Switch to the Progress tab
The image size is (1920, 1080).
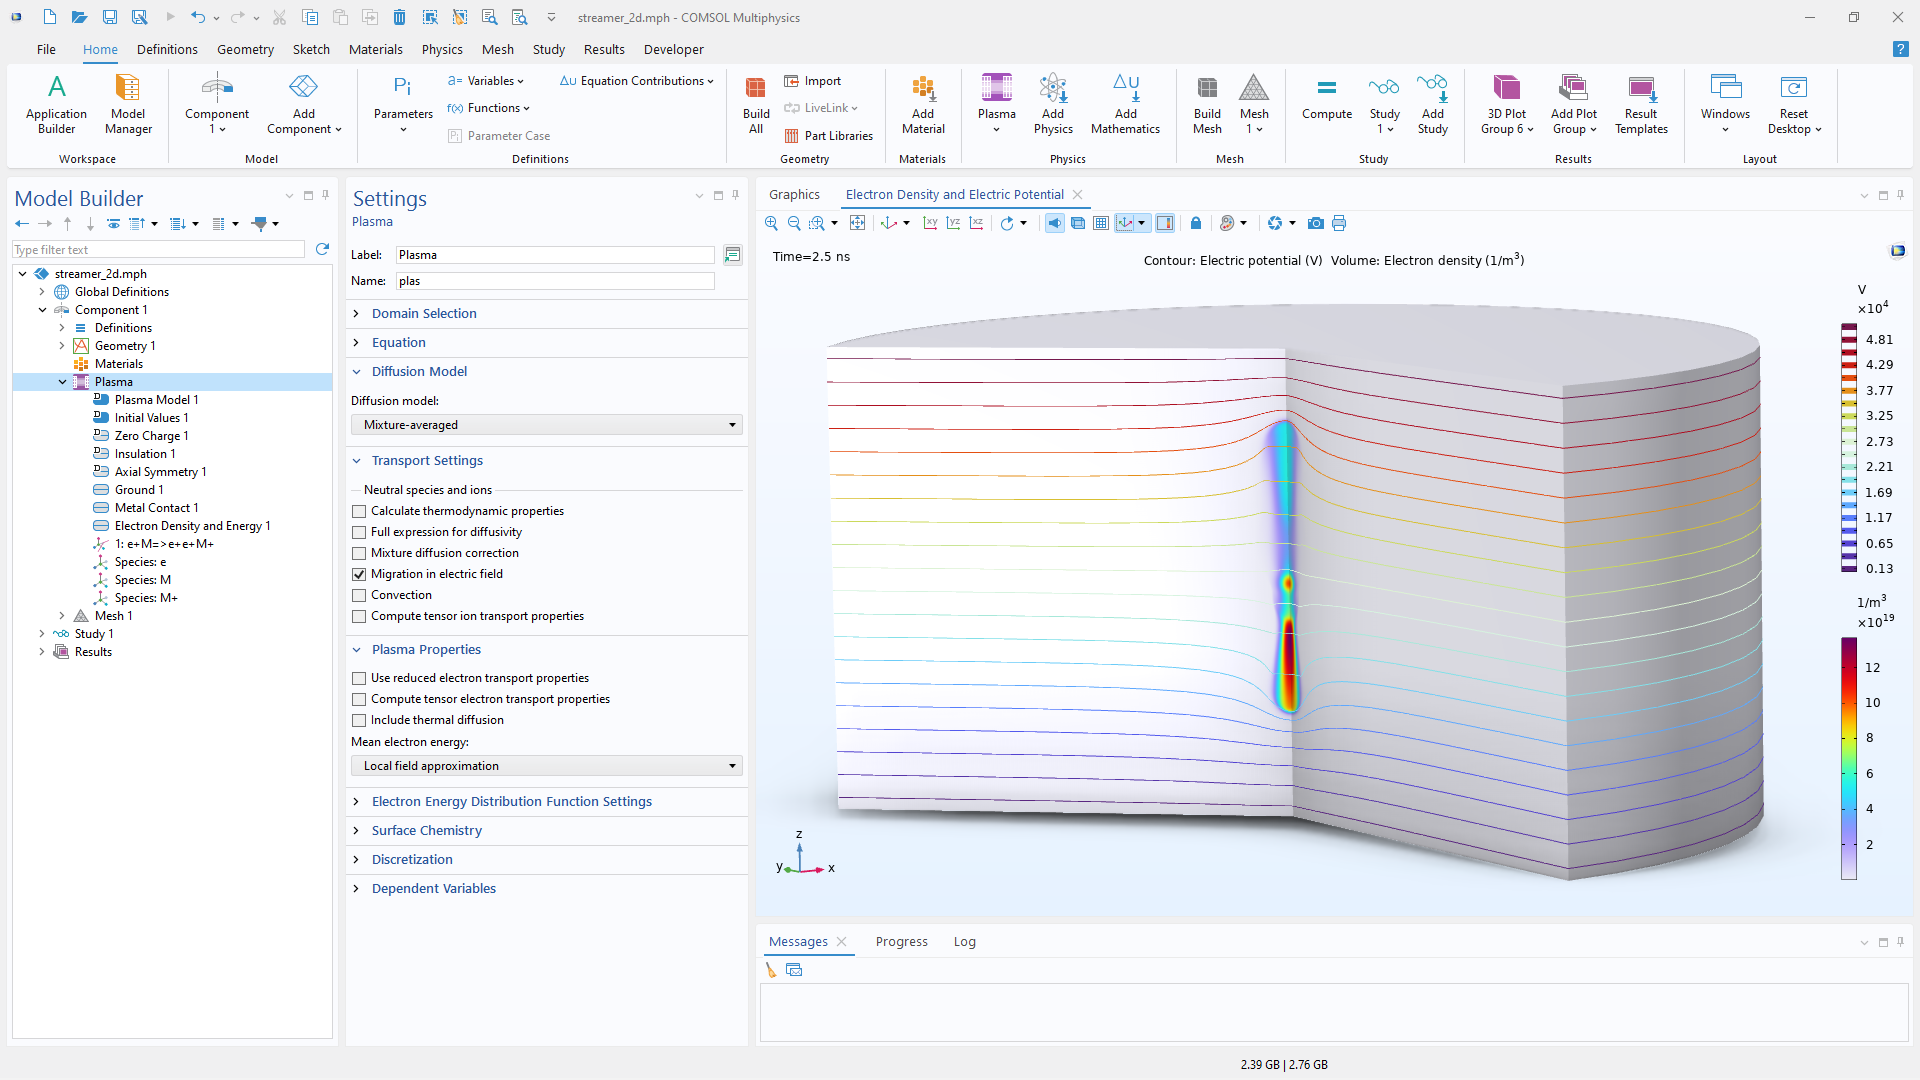point(901,941)
